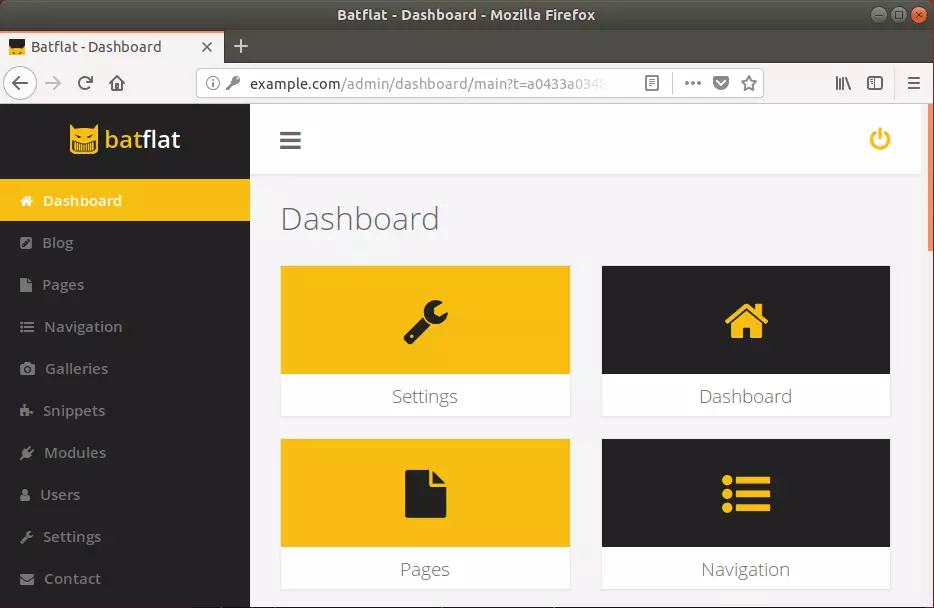Open Snippets in the sidebar menu

click(124, 410)
